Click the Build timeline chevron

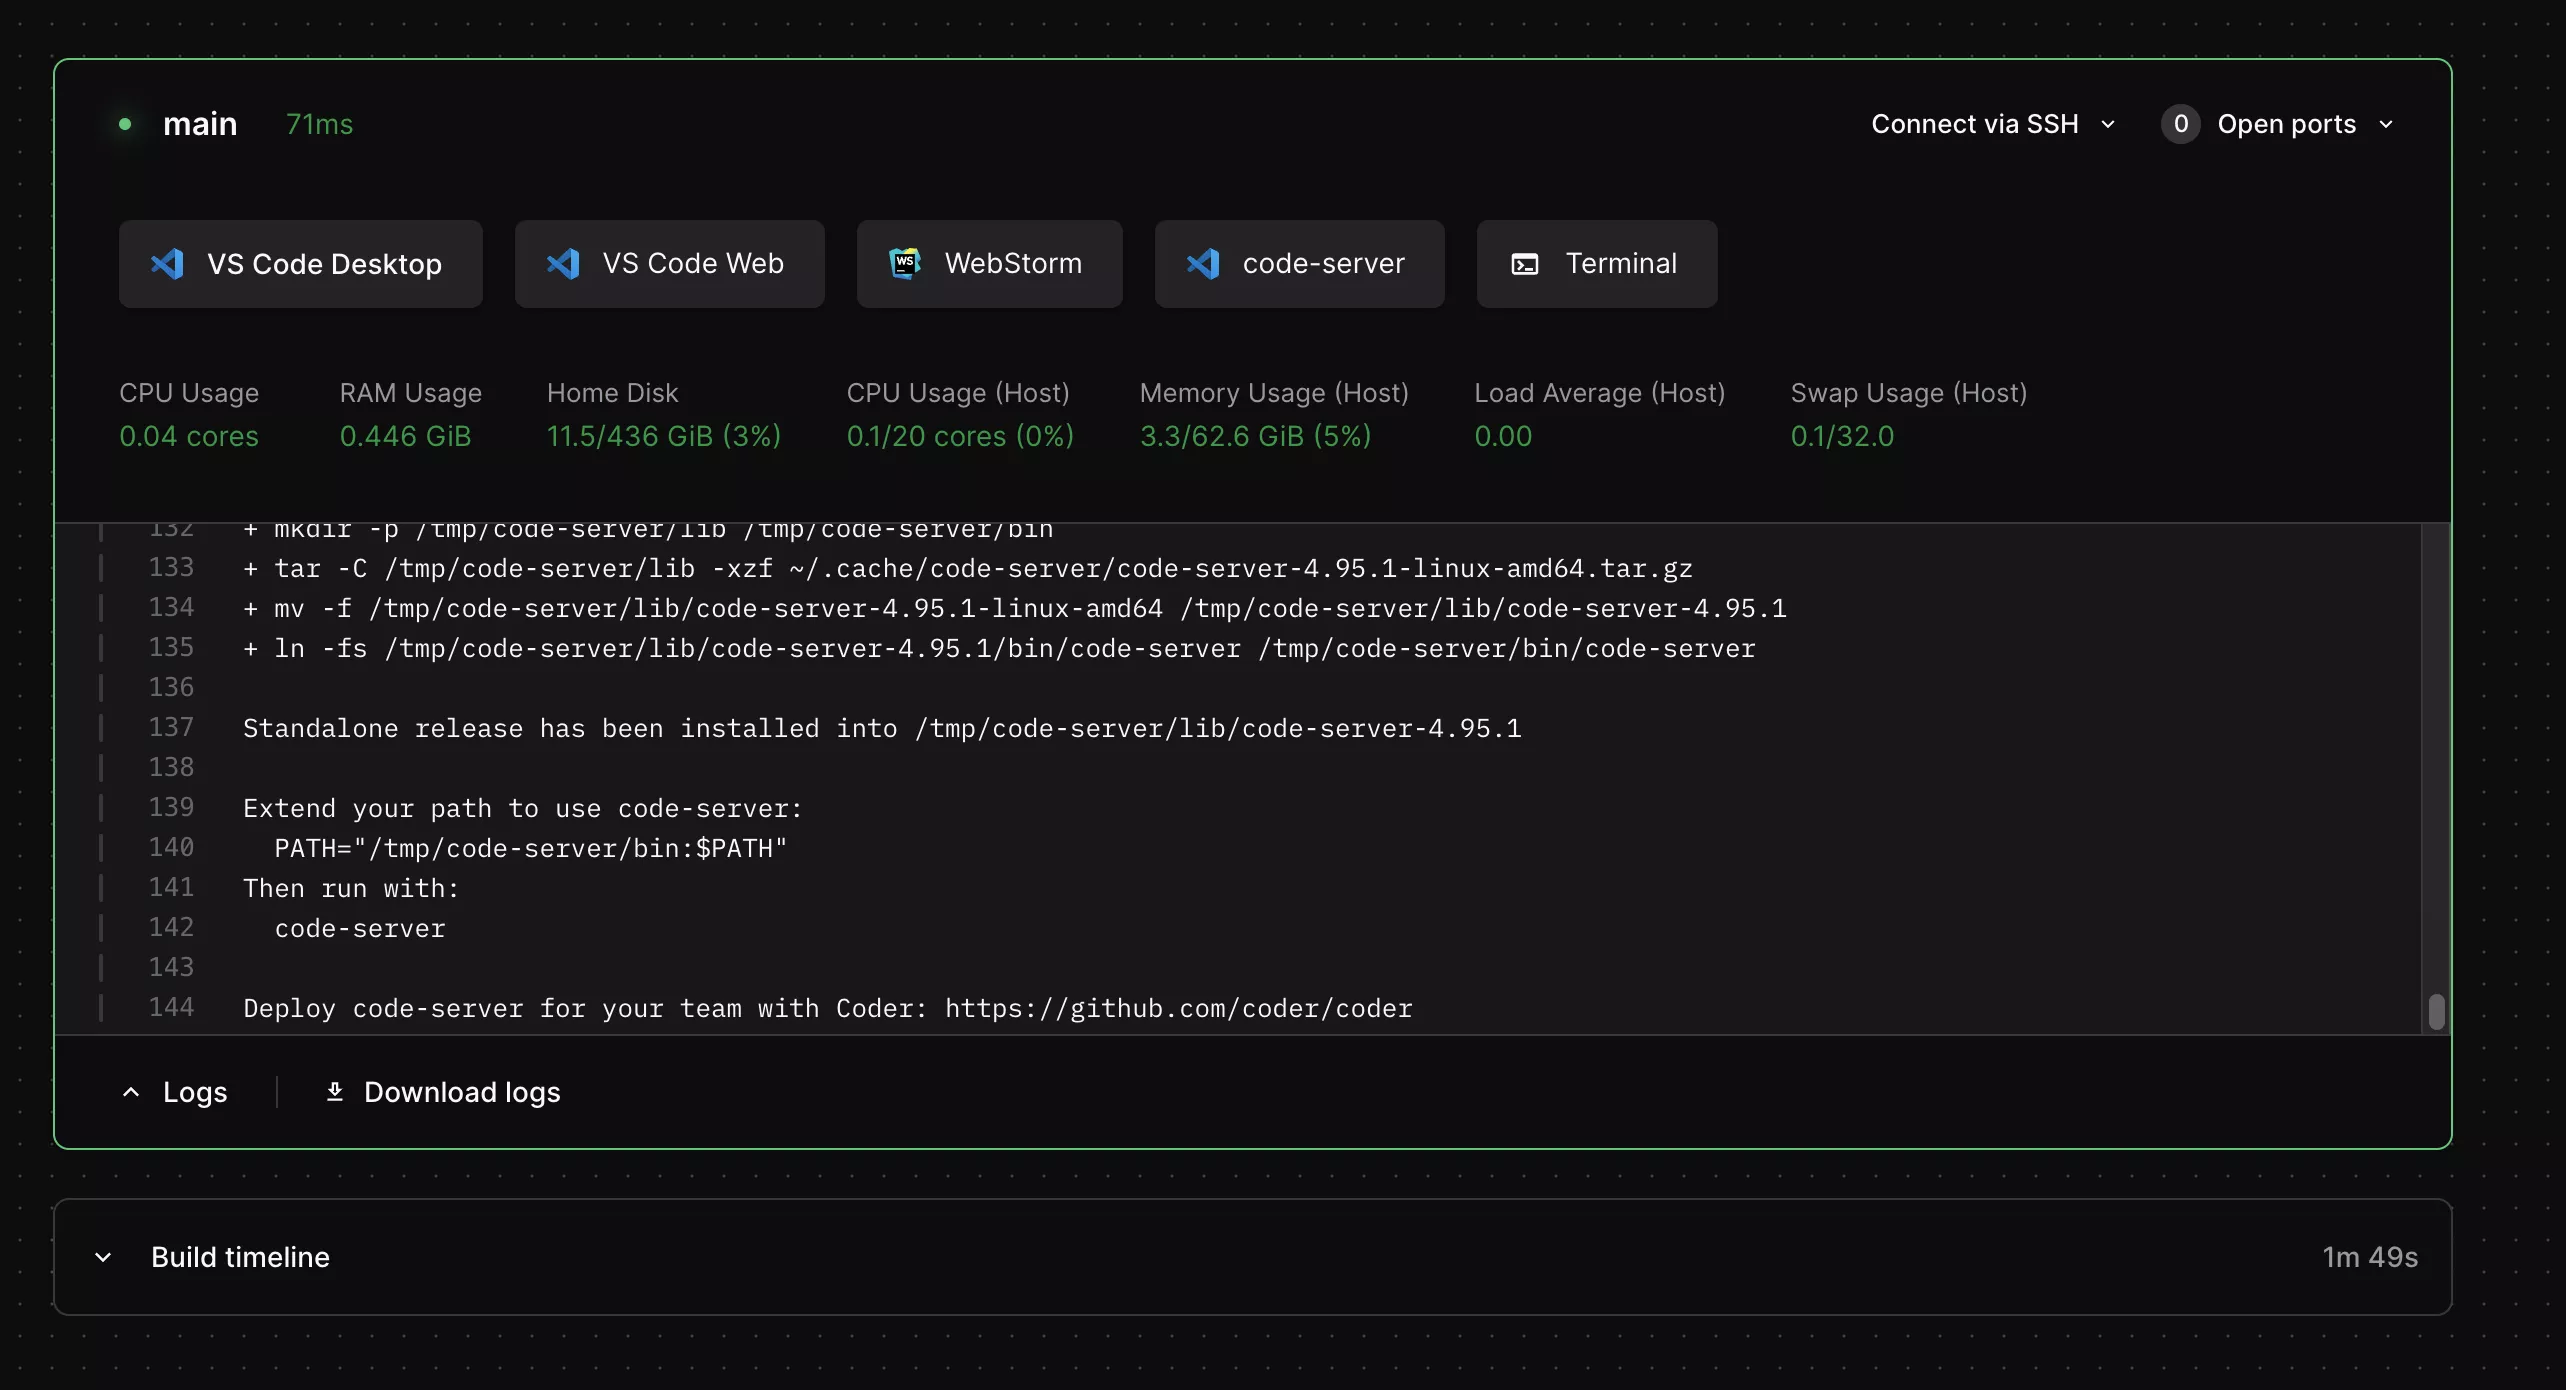click(x=103, y=1257)
